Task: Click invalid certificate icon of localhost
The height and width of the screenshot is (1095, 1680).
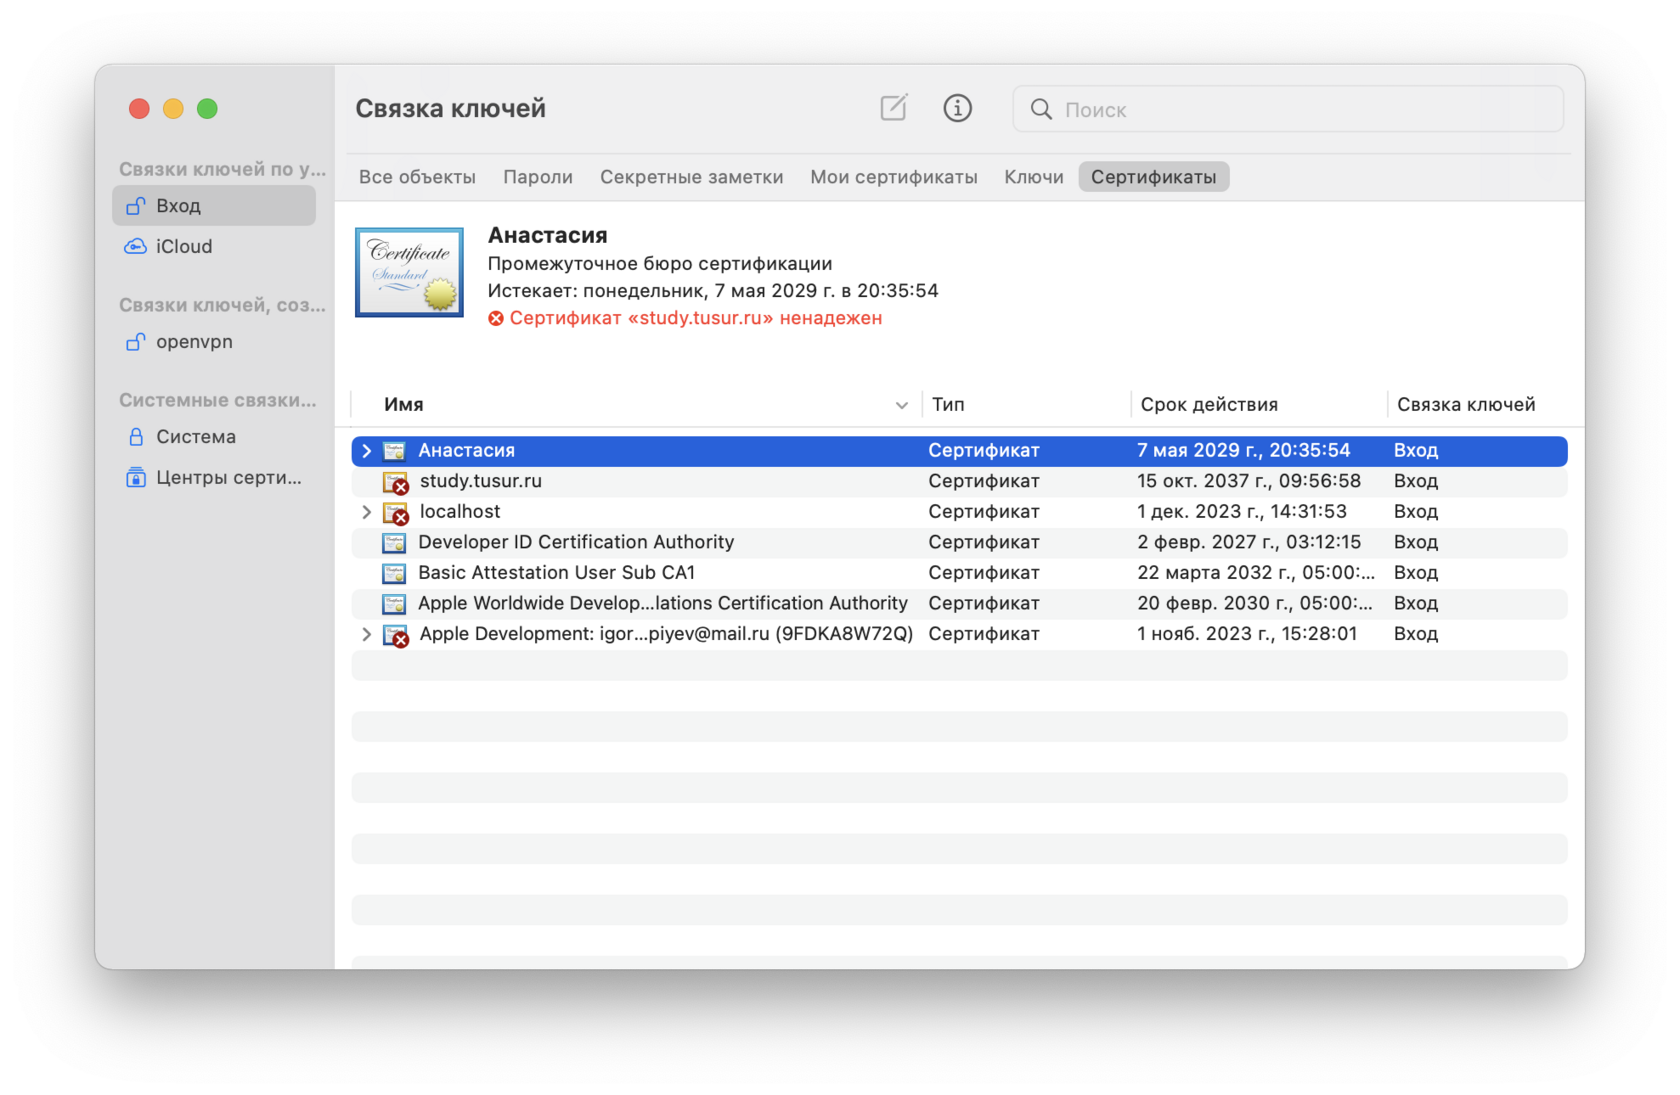Action: [x=396, y=513]
